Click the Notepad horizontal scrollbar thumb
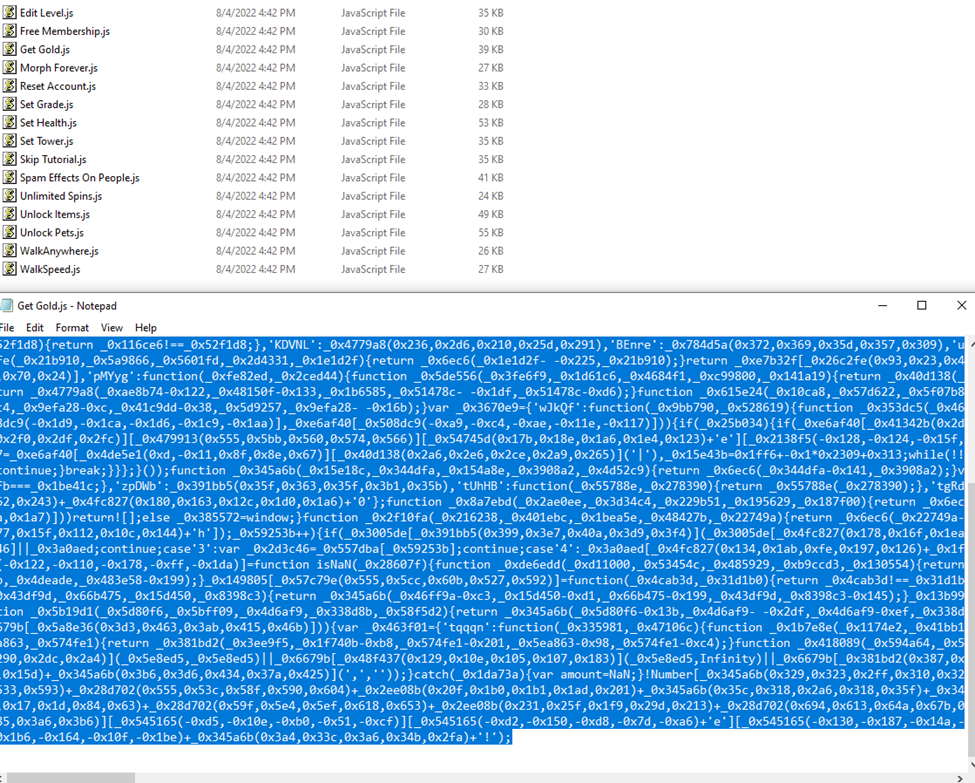 pos(68,776)
